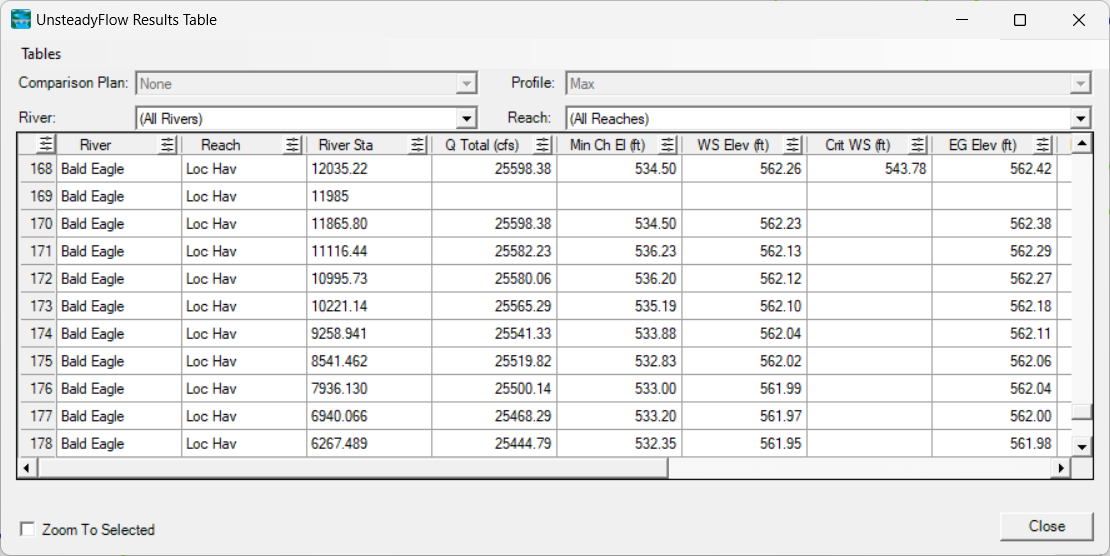The height and width of the screenshot is (556, 1110).
Task: Enable the Zoom To Selected checkbox
Action: pyautogui.click(x=28, y=529)
